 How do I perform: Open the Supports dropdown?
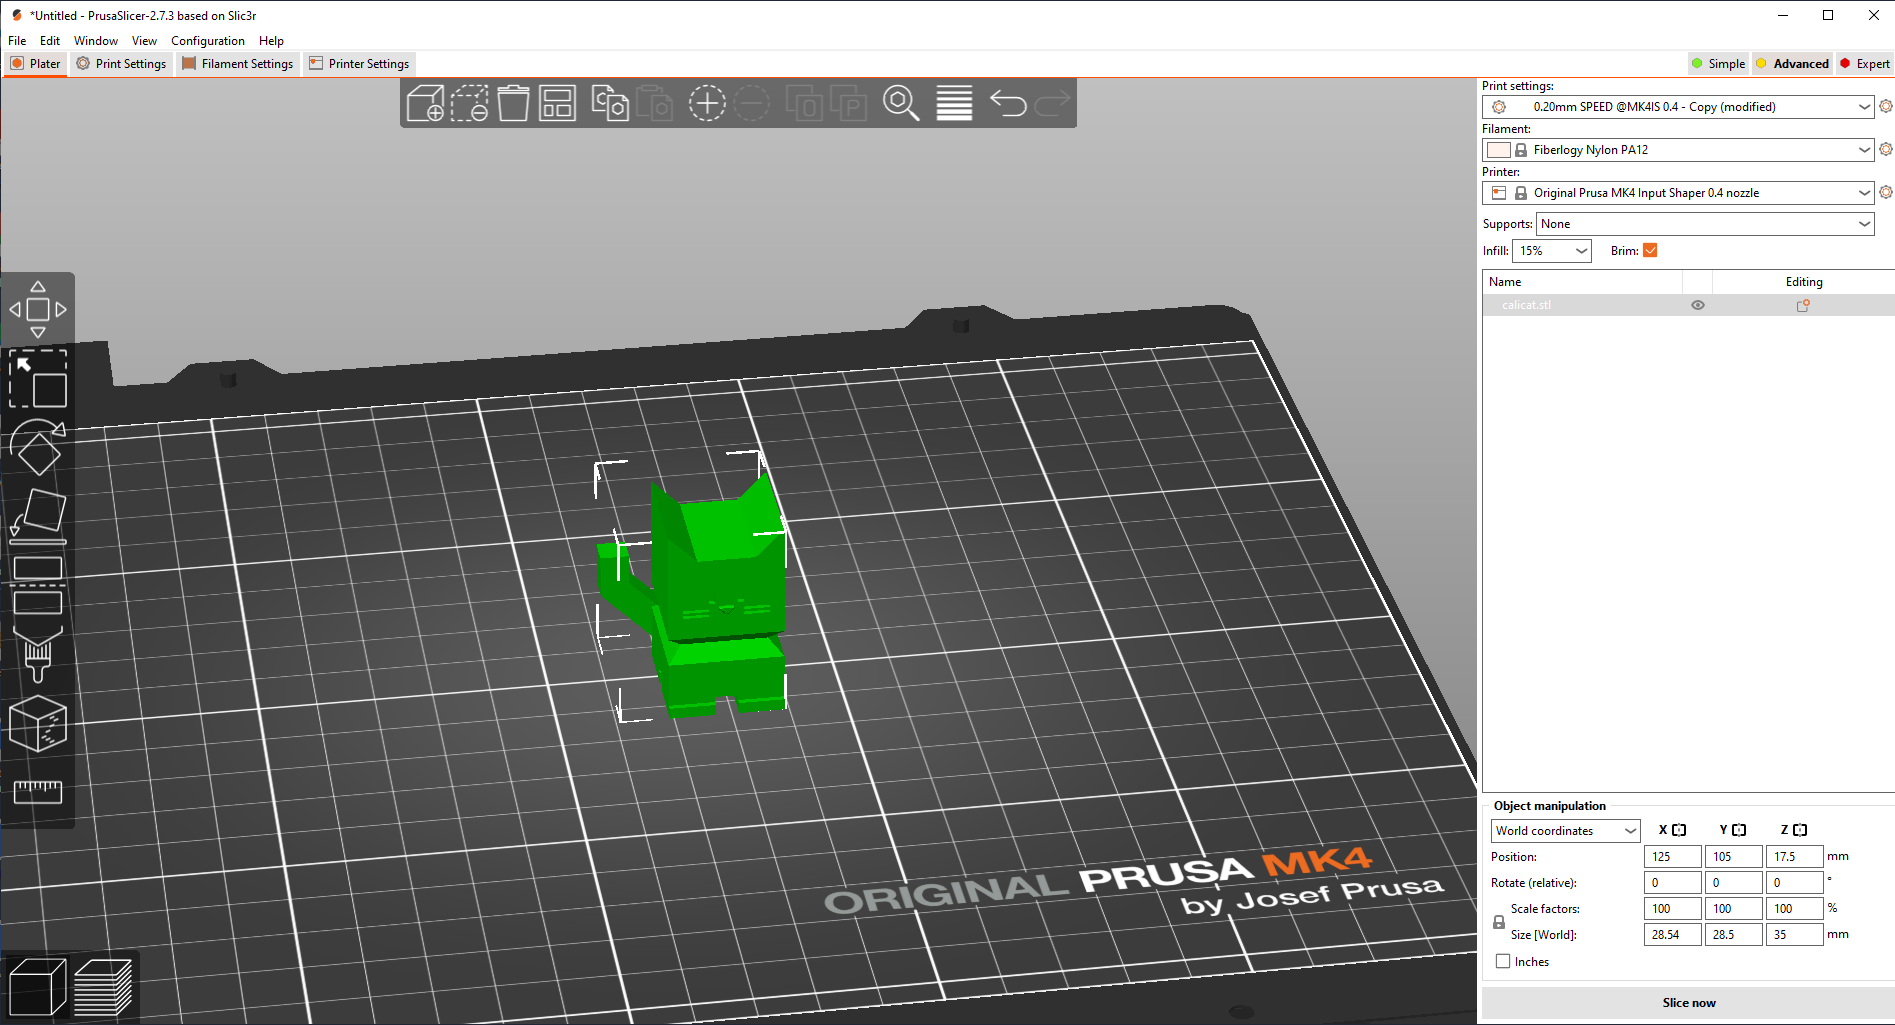coord(1705,224)
